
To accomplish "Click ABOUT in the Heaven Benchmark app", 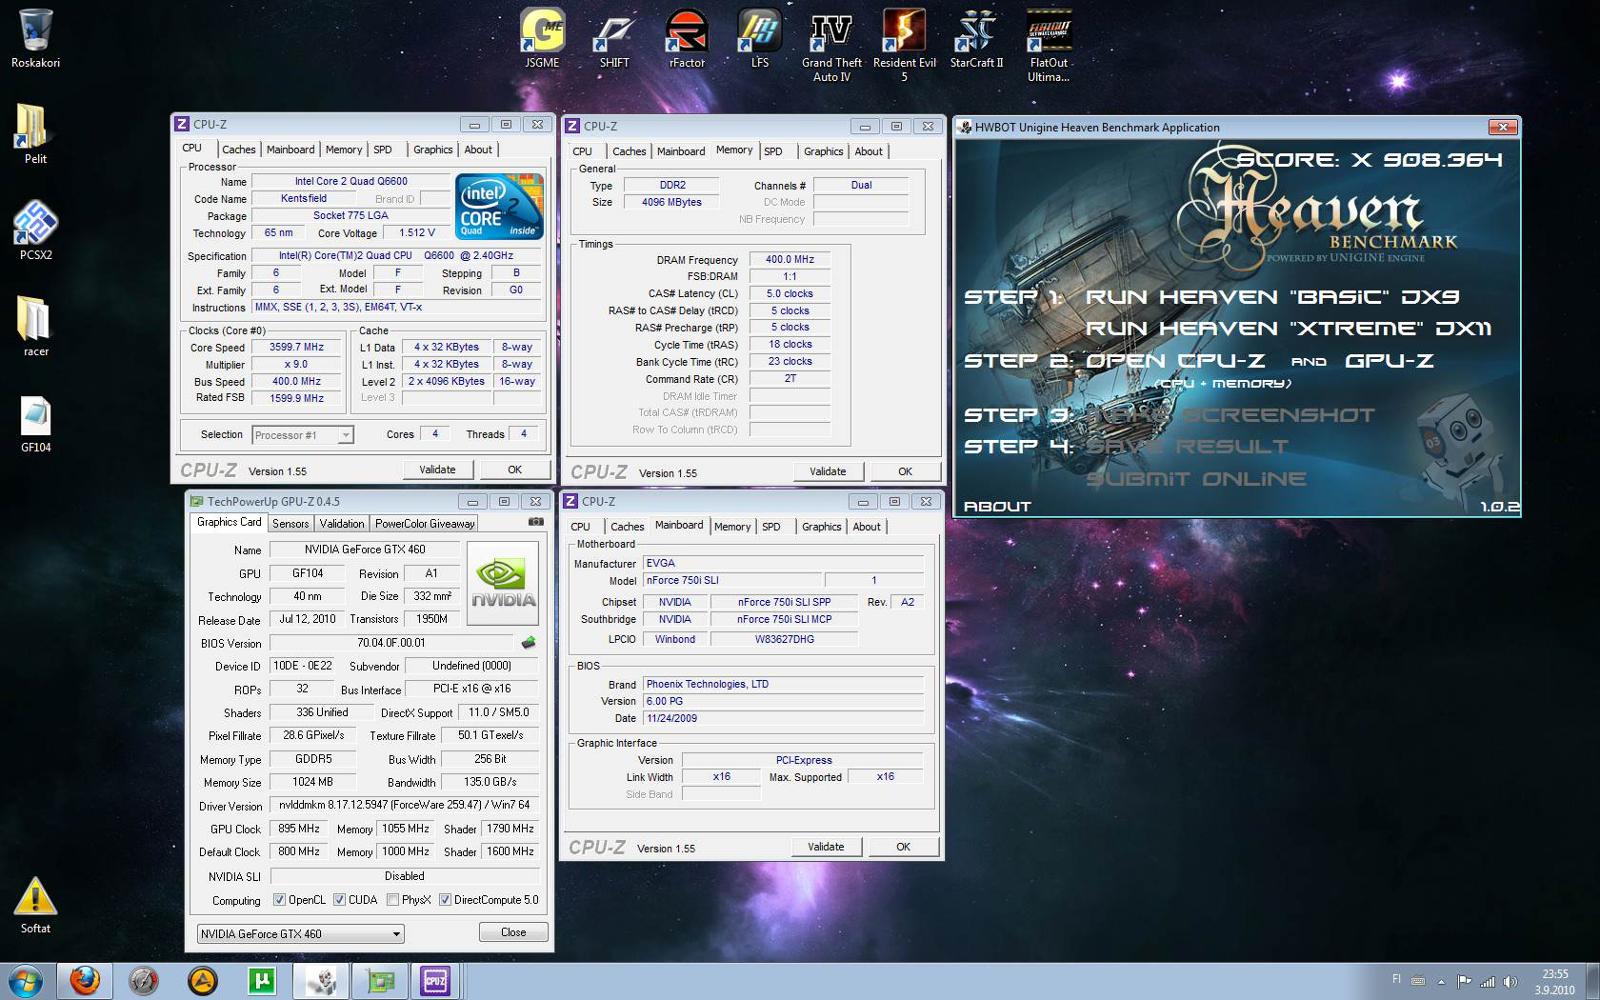I will click(997, 507).
